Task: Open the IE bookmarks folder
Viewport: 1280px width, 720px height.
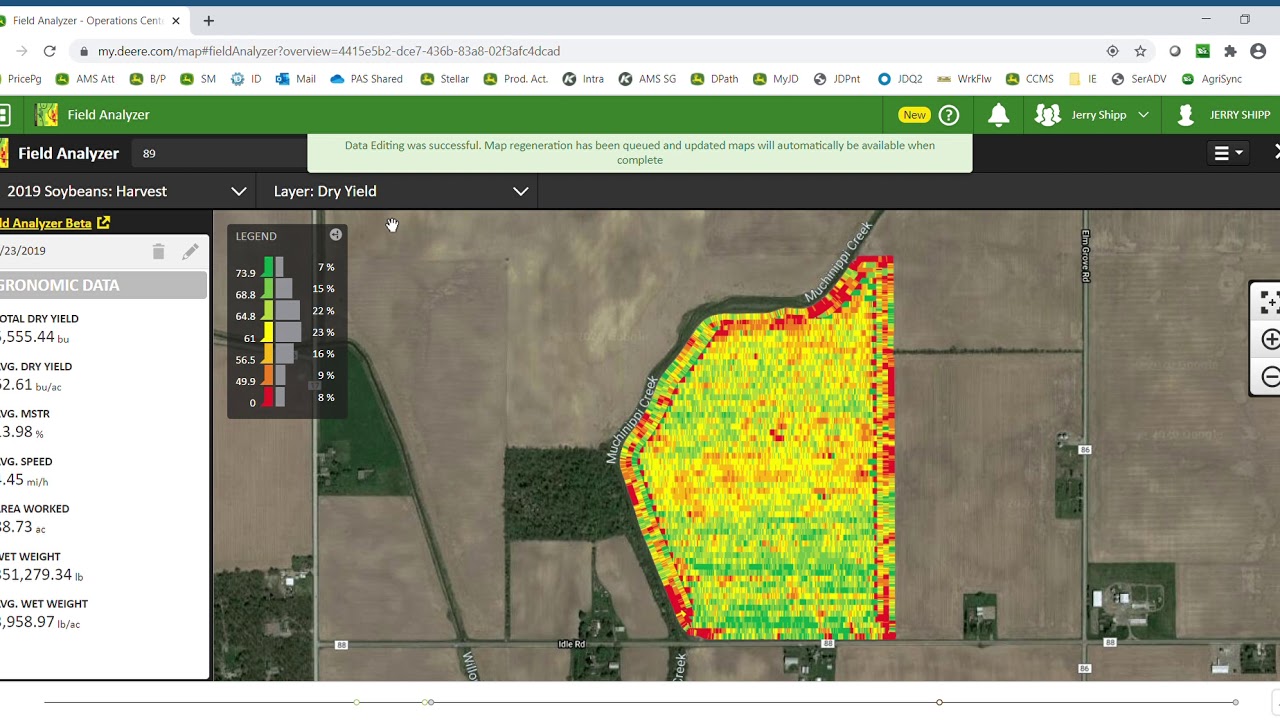Action: pos(1083,79)
